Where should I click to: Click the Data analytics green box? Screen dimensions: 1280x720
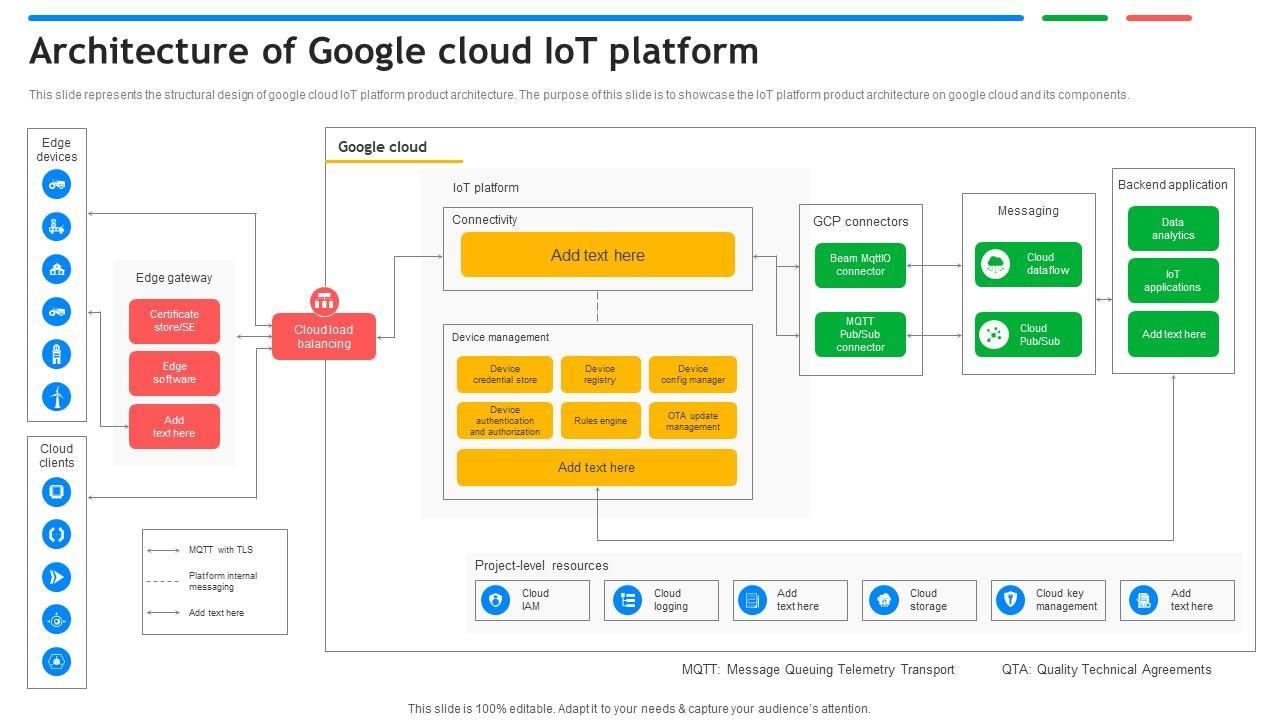(x=1173, y=229)
